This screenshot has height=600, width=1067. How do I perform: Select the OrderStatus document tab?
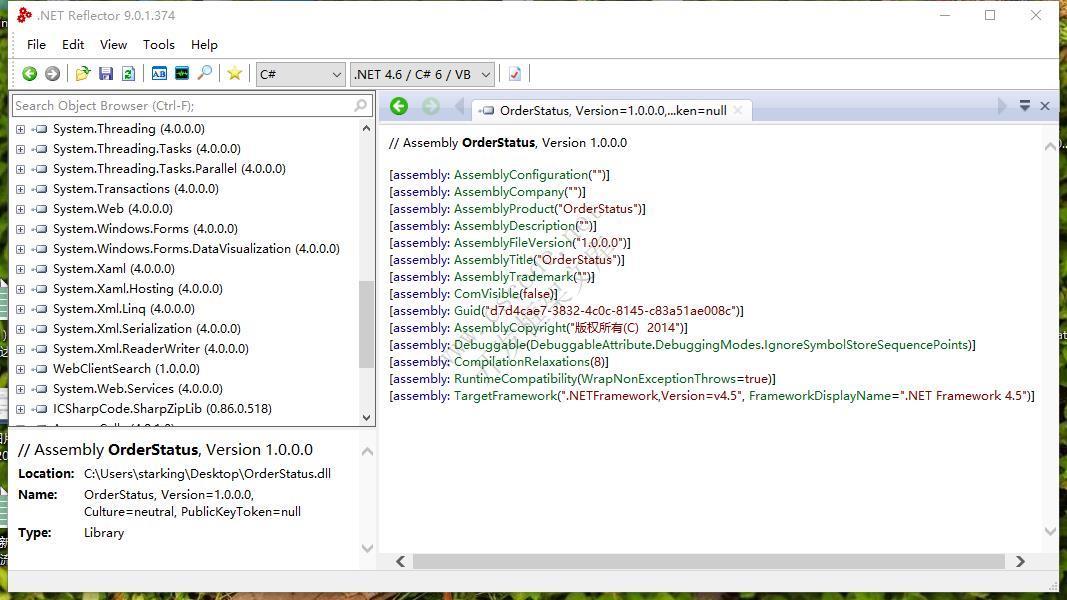pyautogui.click(x=610, y=111)
